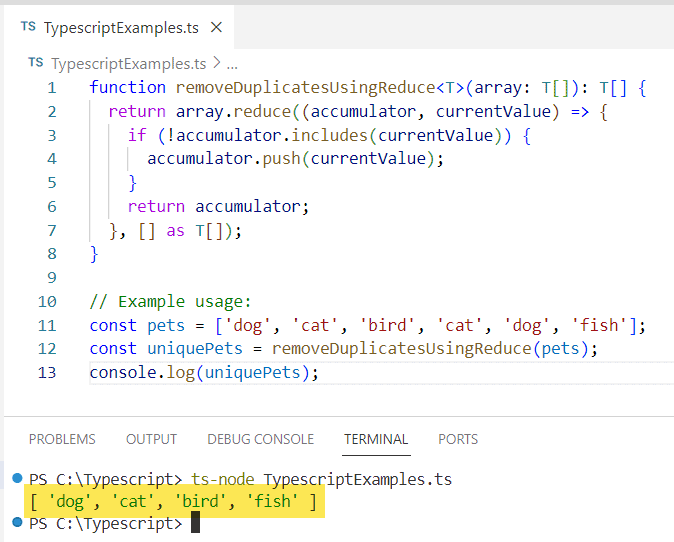674x542 pixels.
Task: Click the '// Example usage:' comment
Action: click(x=170, y=302)
